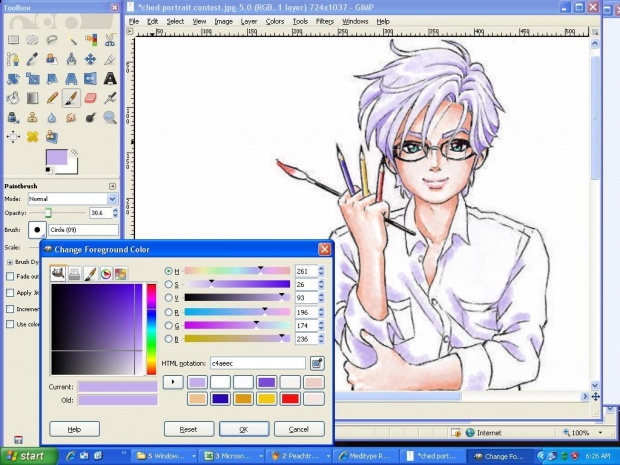Select the Crop knife tool
Viewport: 620px width, 465px height.
[x=110, y=59]
